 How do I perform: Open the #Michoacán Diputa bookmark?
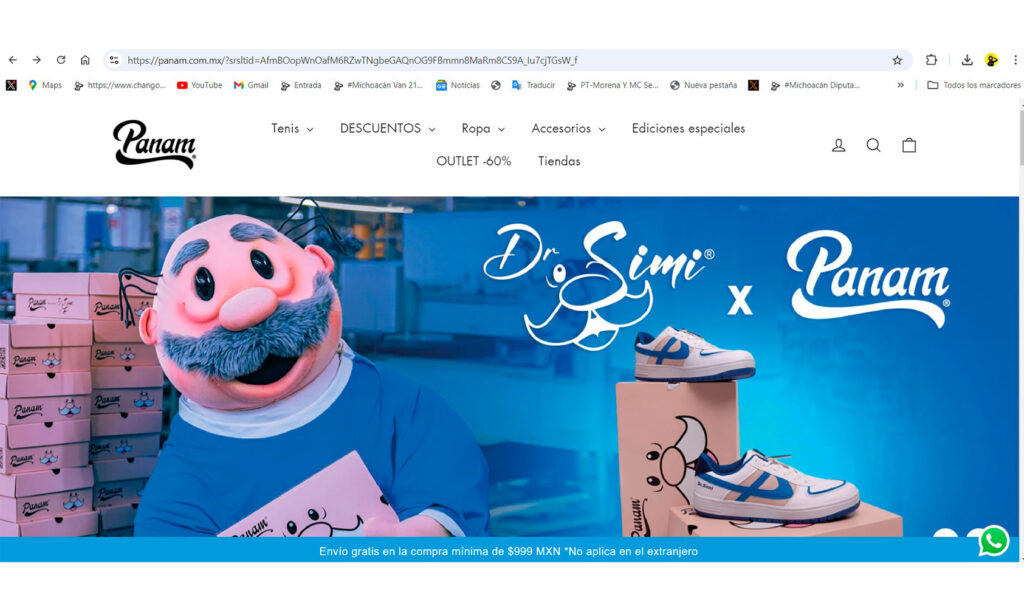[x=815, y=85]
